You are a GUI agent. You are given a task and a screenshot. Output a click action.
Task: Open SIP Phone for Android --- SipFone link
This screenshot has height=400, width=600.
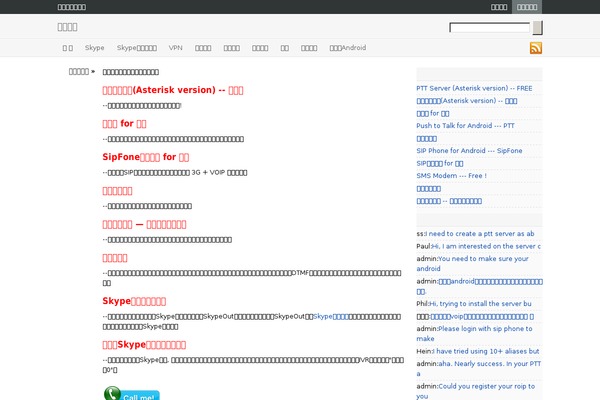point(469,150)
